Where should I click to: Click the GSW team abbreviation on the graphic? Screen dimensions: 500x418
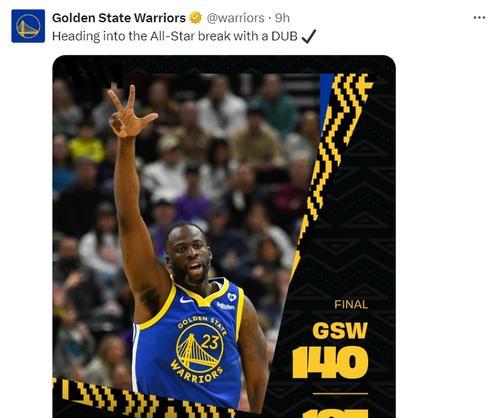[x=340, y=331]
